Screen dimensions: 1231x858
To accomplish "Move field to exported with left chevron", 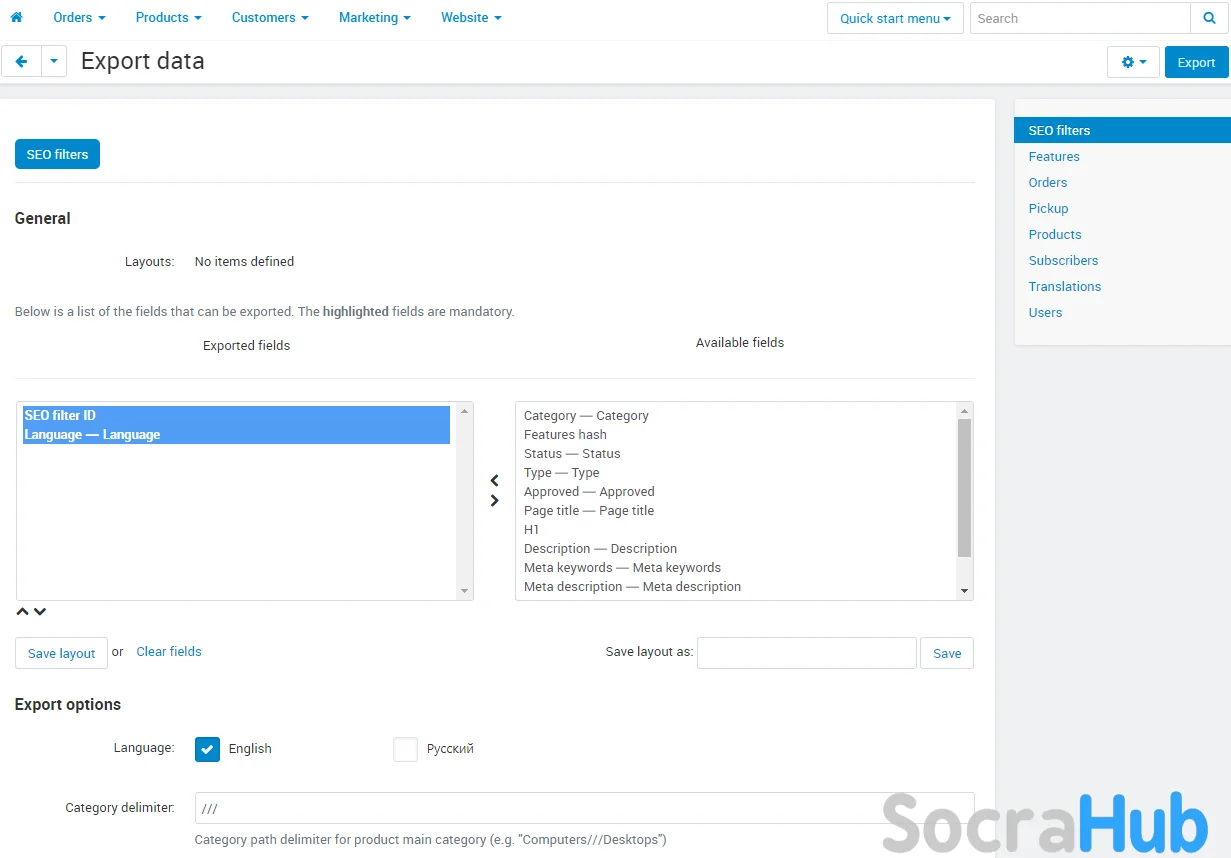I will tap(494, 481).
